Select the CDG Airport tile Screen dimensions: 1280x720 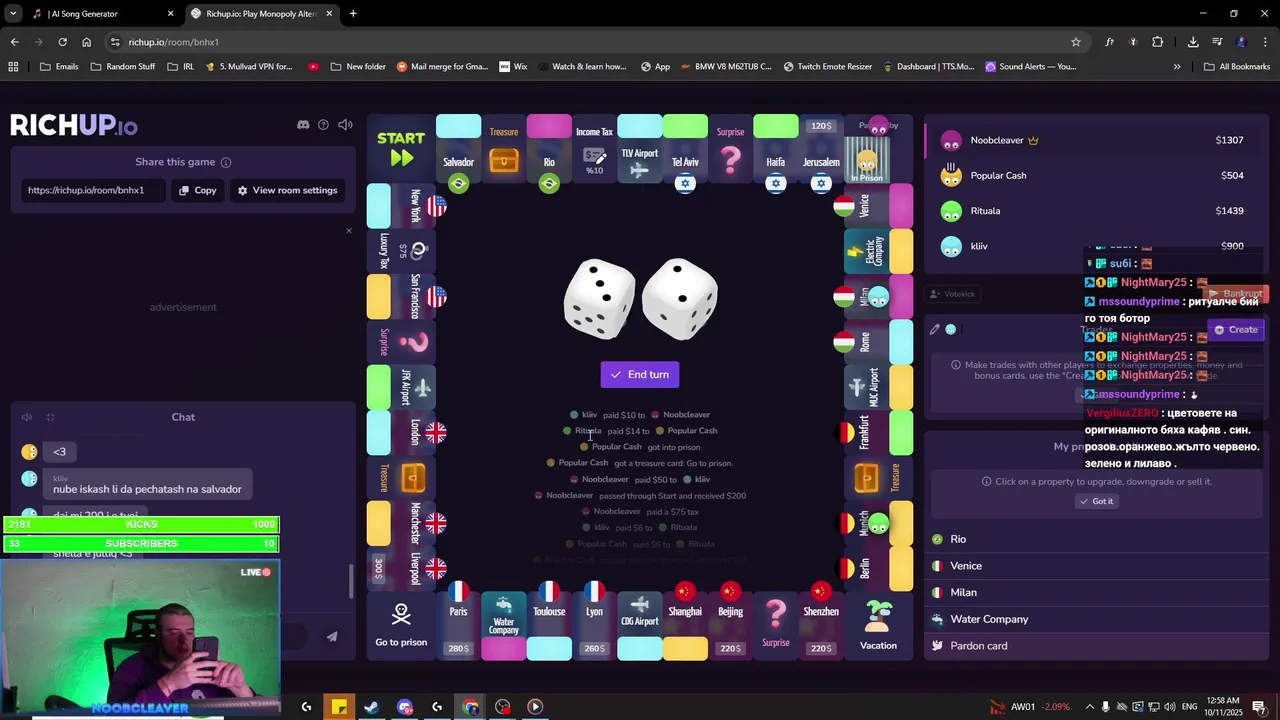(x=640, y=626)
